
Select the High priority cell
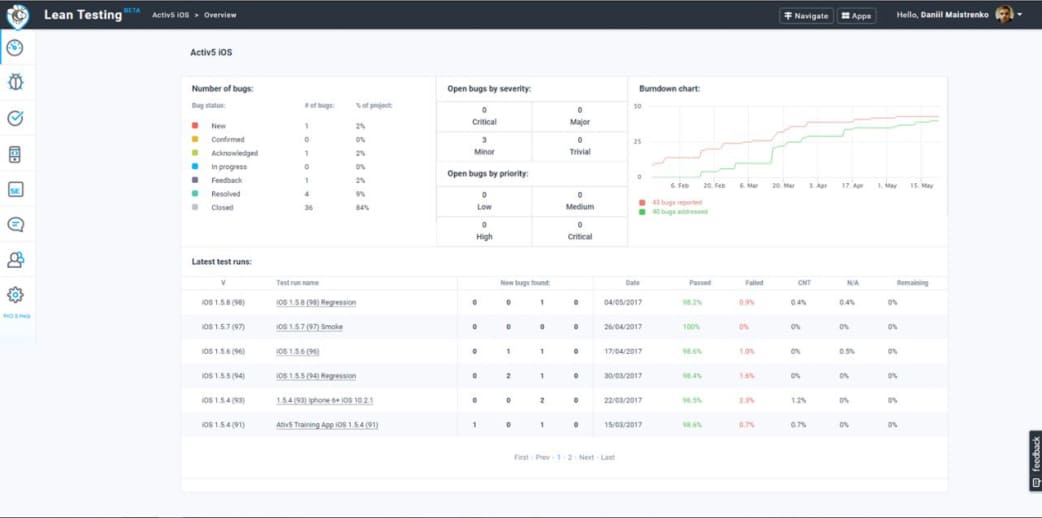pos(484,231)
